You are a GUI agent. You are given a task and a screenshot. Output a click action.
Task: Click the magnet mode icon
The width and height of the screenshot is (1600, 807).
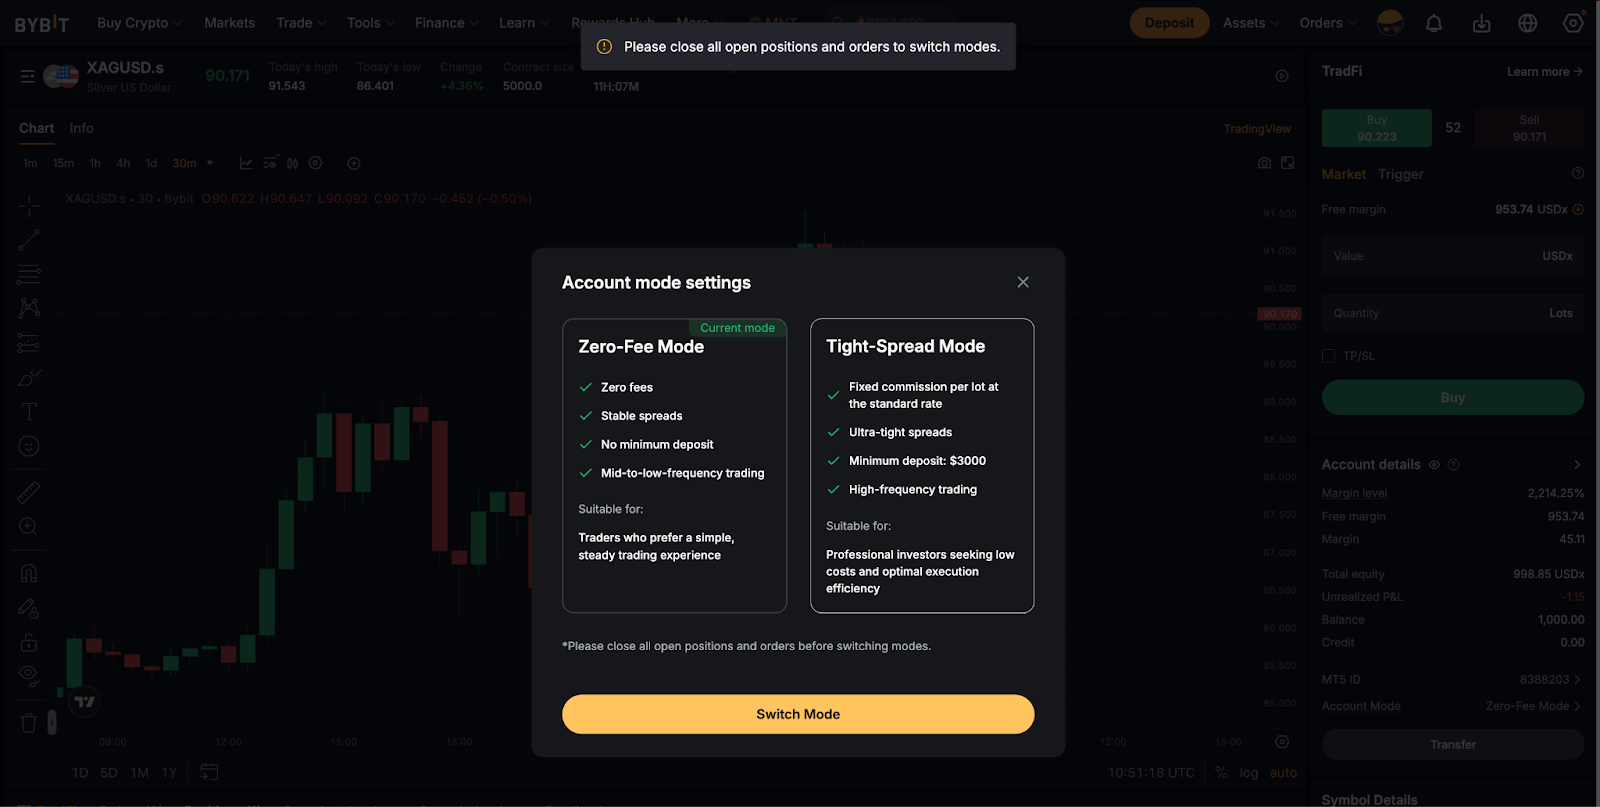[x=29, y=574]
